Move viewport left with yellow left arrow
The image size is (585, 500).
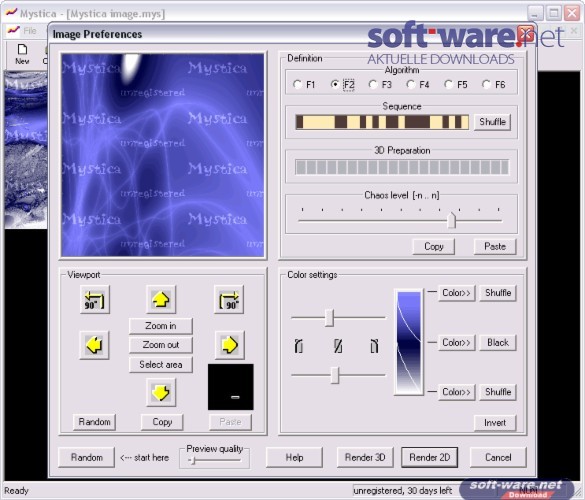(x=94, y=345)
